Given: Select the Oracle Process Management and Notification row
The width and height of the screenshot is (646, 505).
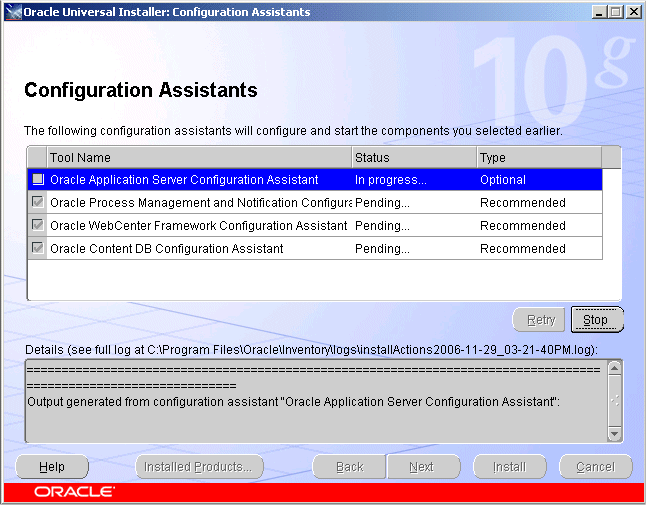Looking at the screenshot, I should pyautogui.click(x=315, y=202).
